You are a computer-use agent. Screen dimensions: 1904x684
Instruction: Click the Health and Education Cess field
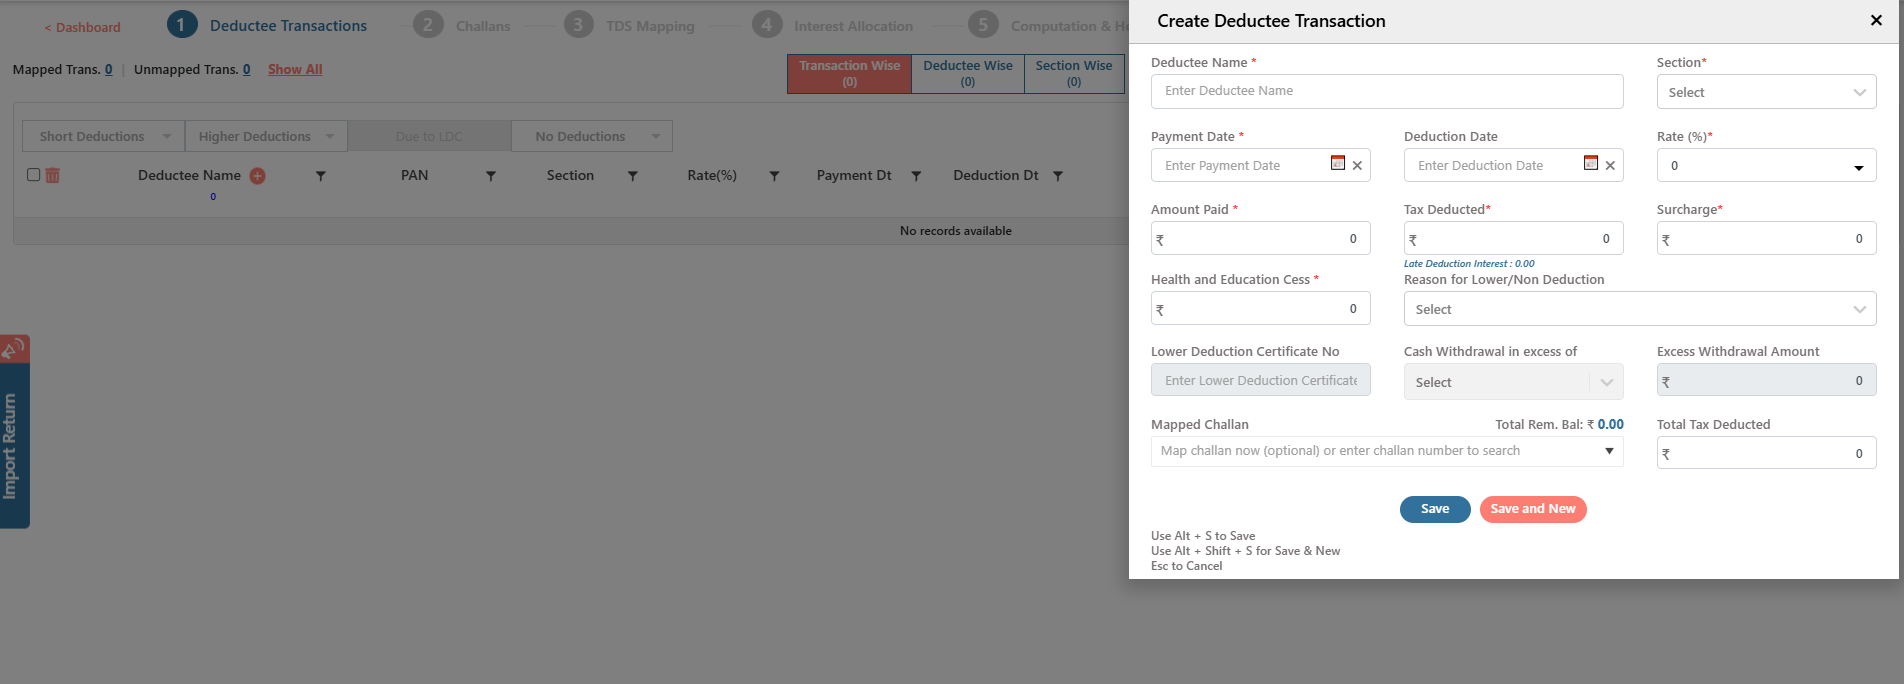pos(1260,308)
